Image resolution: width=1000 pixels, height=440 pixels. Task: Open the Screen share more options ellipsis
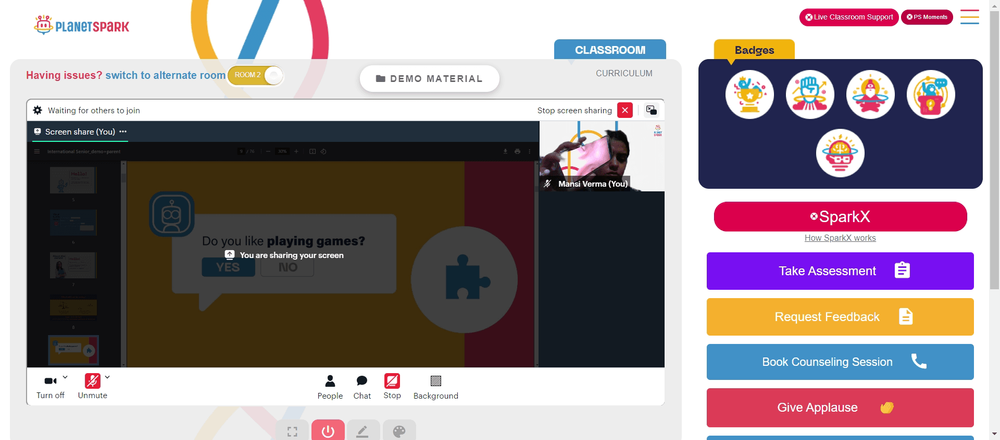(122, 132)
